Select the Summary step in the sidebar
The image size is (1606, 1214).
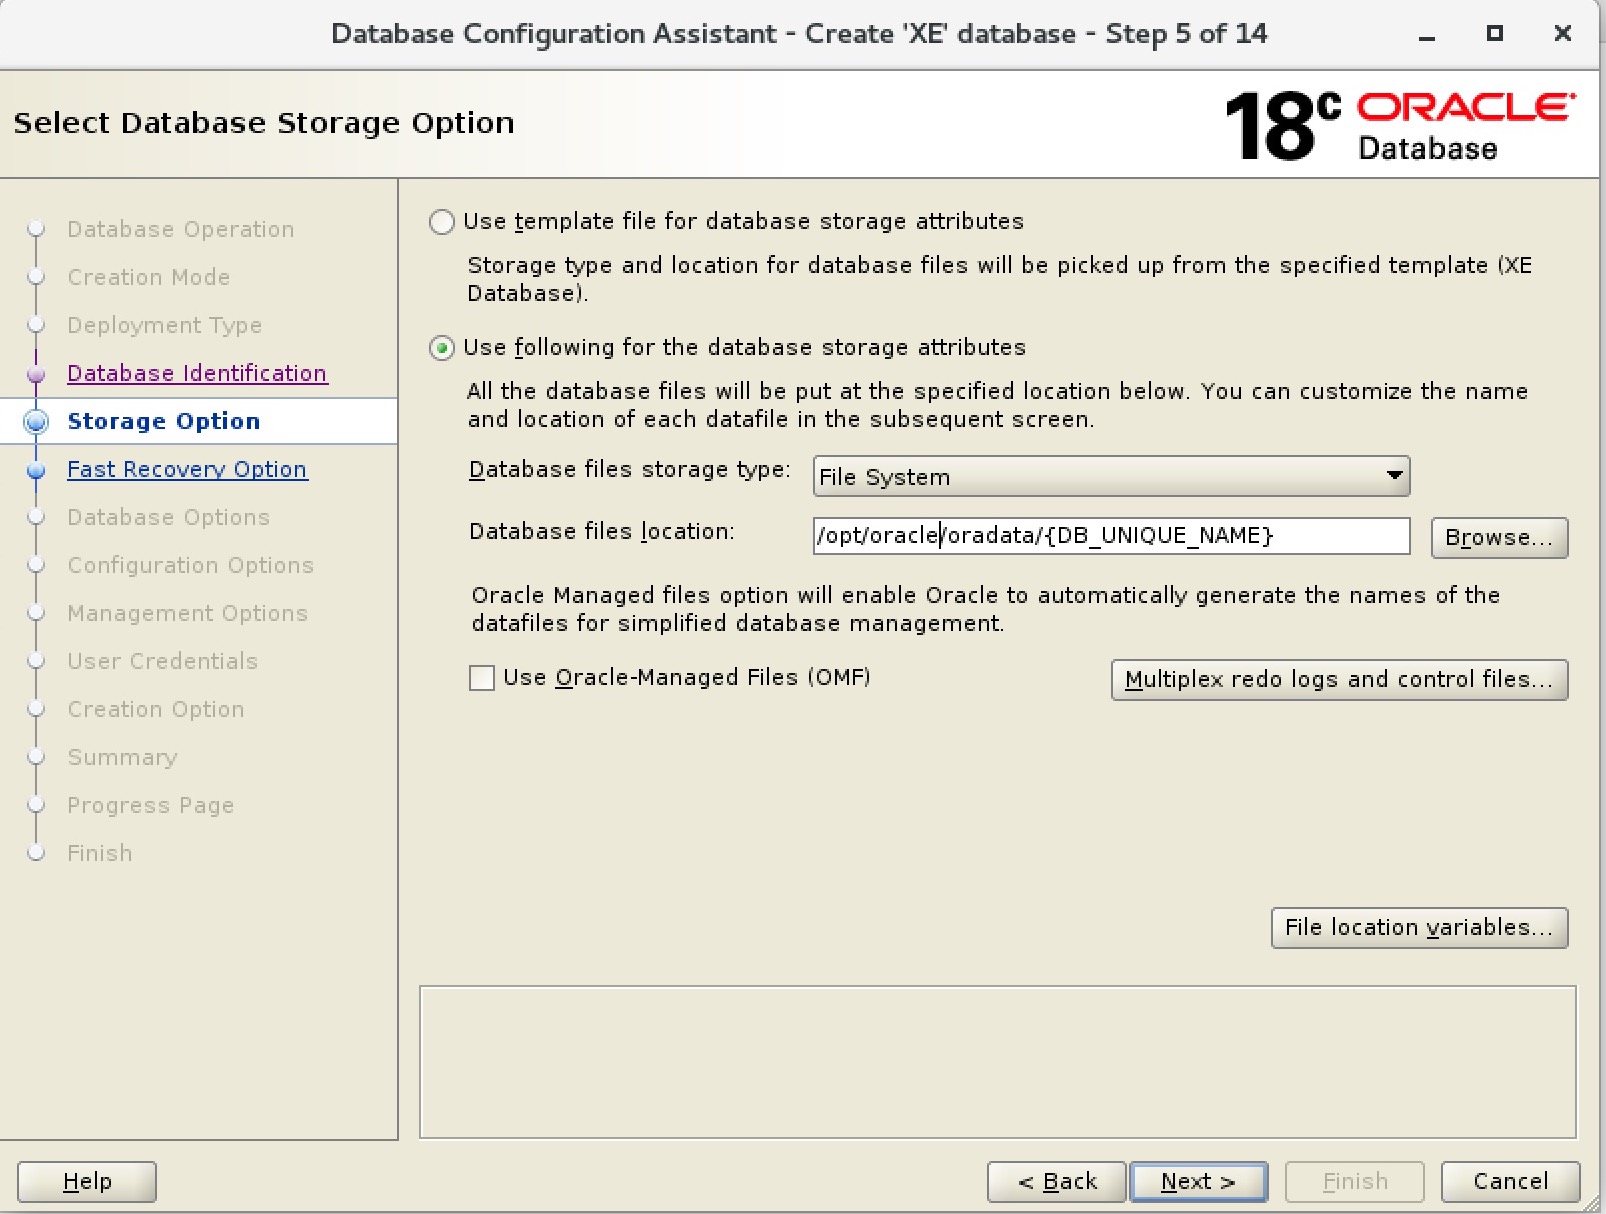122,757
